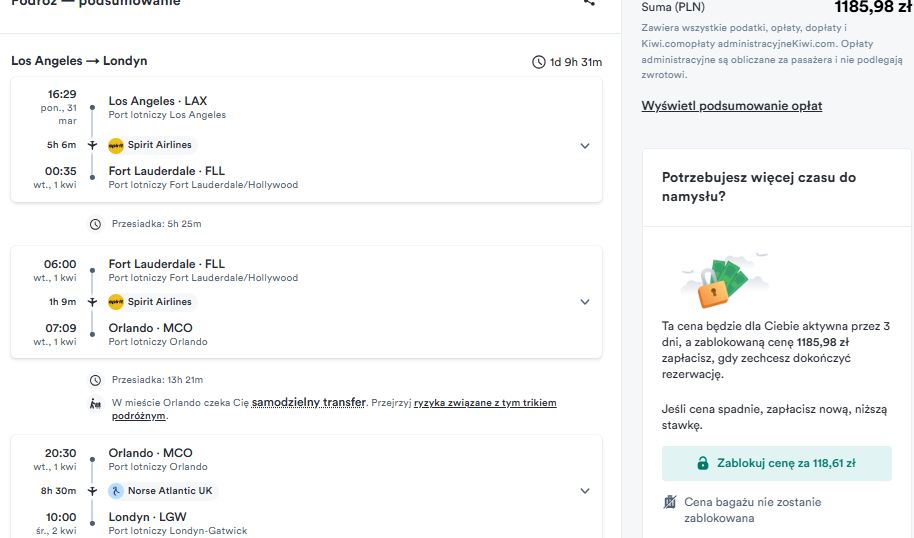Click the padlock icon in the Zablokuj button
The height and width of the screenshot is (538, 914).
click(x=703, y=463)
